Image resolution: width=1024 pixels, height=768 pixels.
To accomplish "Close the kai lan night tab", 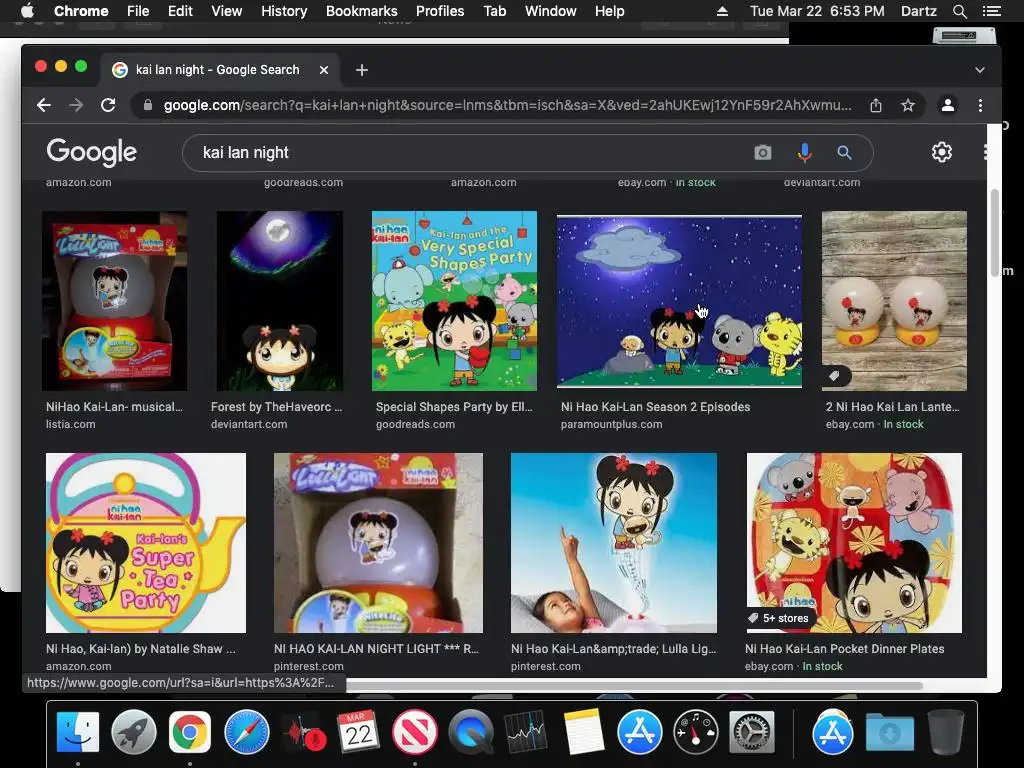I will (324, 70).
